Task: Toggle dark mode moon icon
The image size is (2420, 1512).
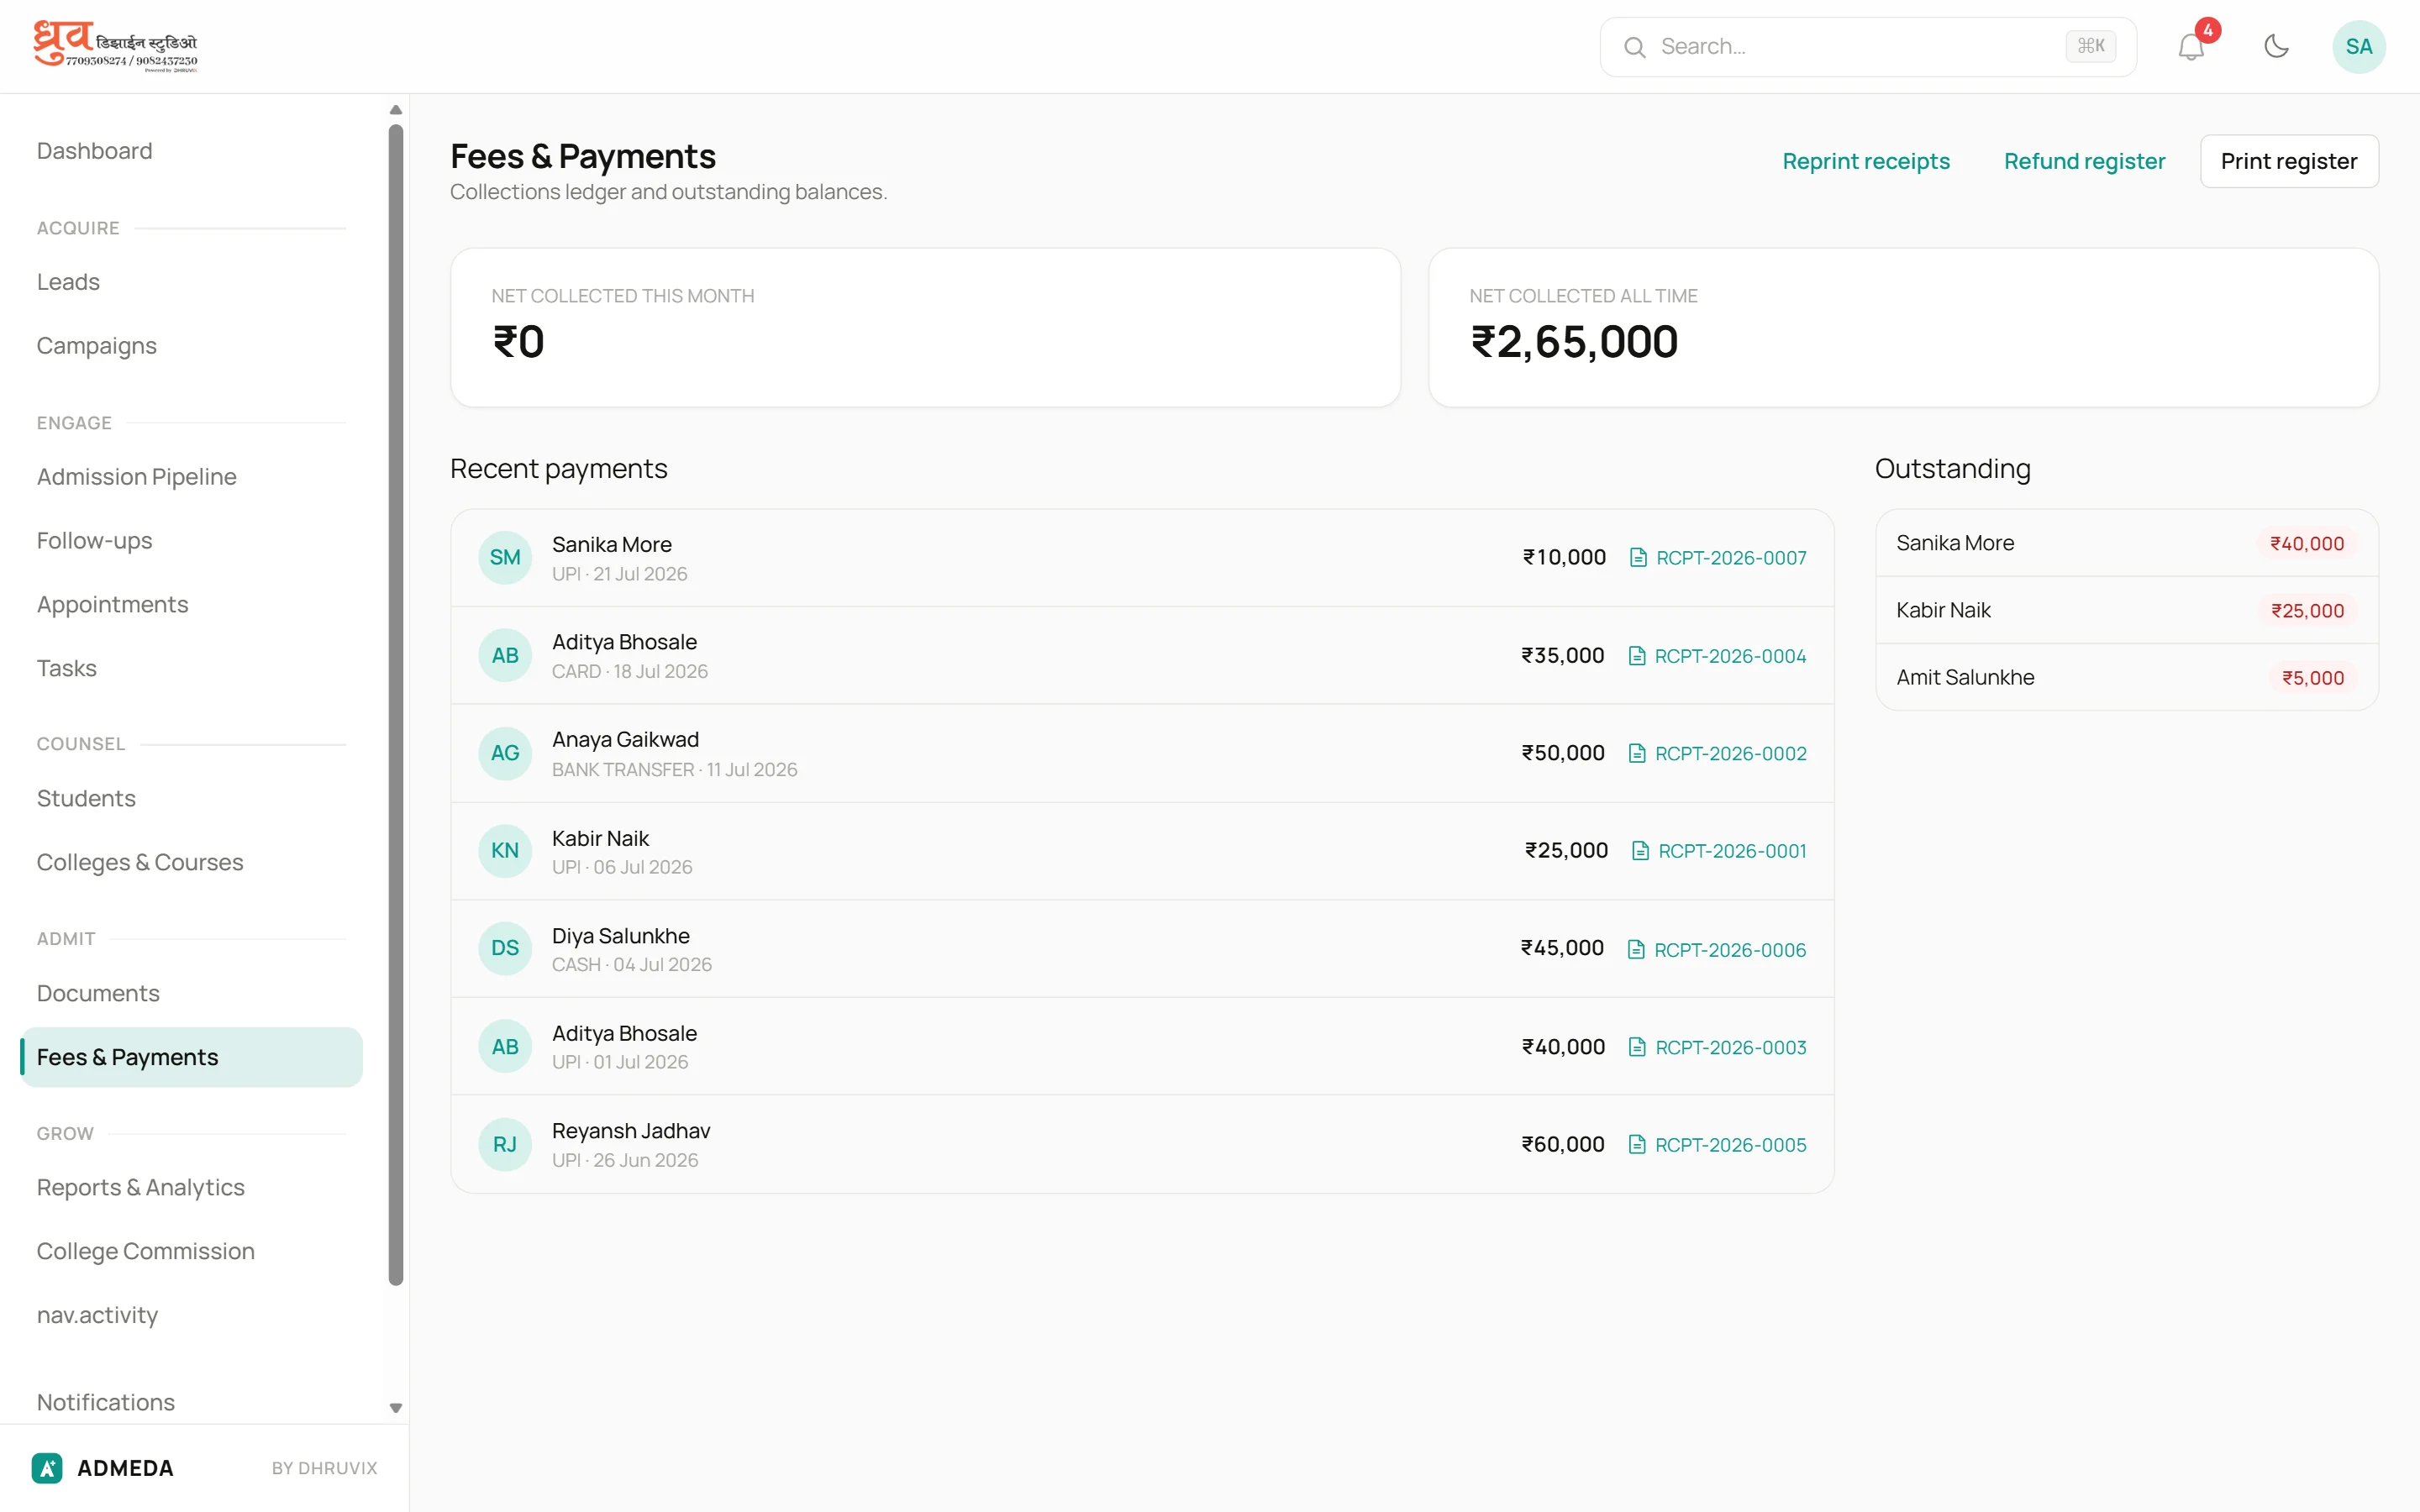Action: [x=2276, y=47]
